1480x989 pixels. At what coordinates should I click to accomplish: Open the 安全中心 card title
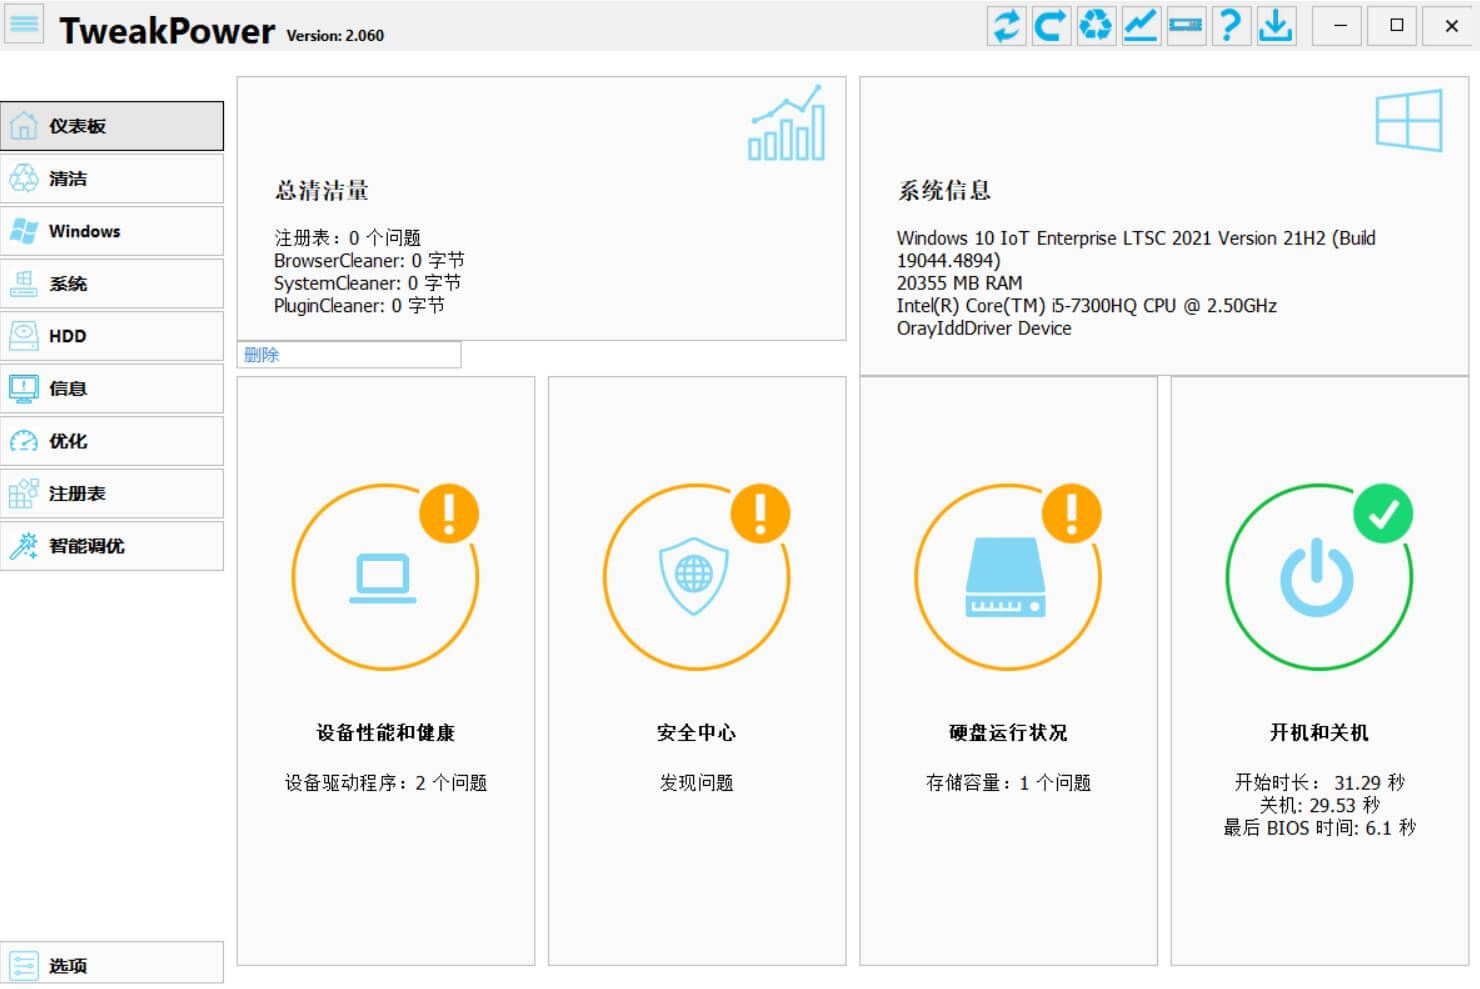pyautogui.click(x=696, y=733)
